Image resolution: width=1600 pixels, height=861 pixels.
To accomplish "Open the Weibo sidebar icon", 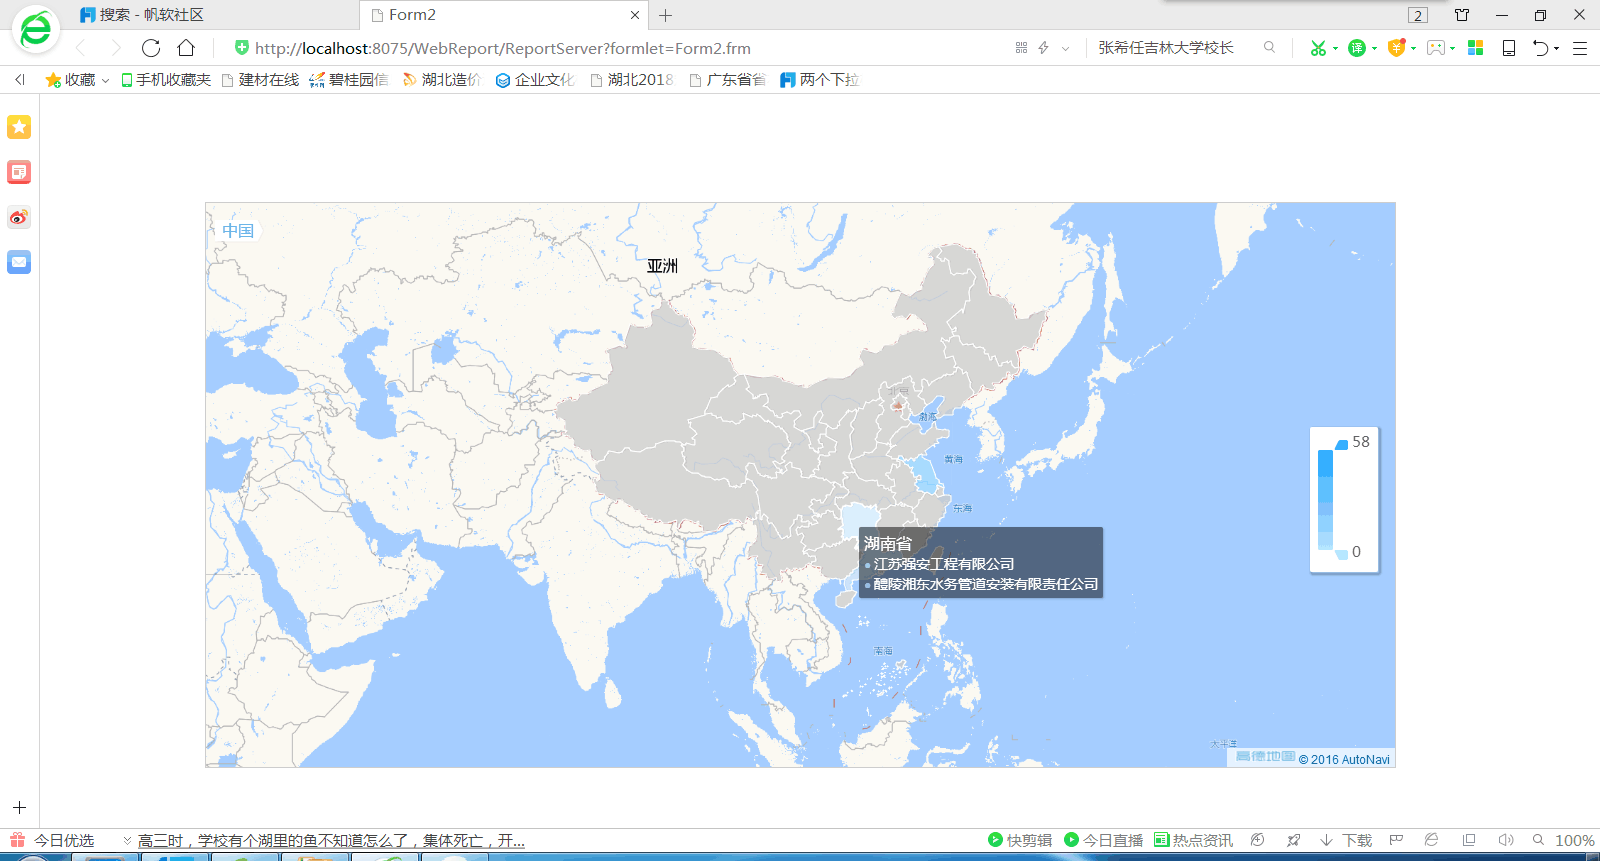I will pos(19,217).
